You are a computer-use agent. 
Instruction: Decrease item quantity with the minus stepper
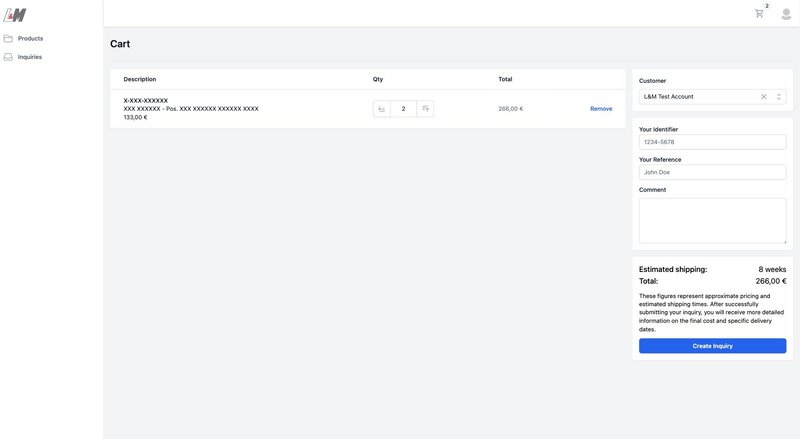[382, 109]
